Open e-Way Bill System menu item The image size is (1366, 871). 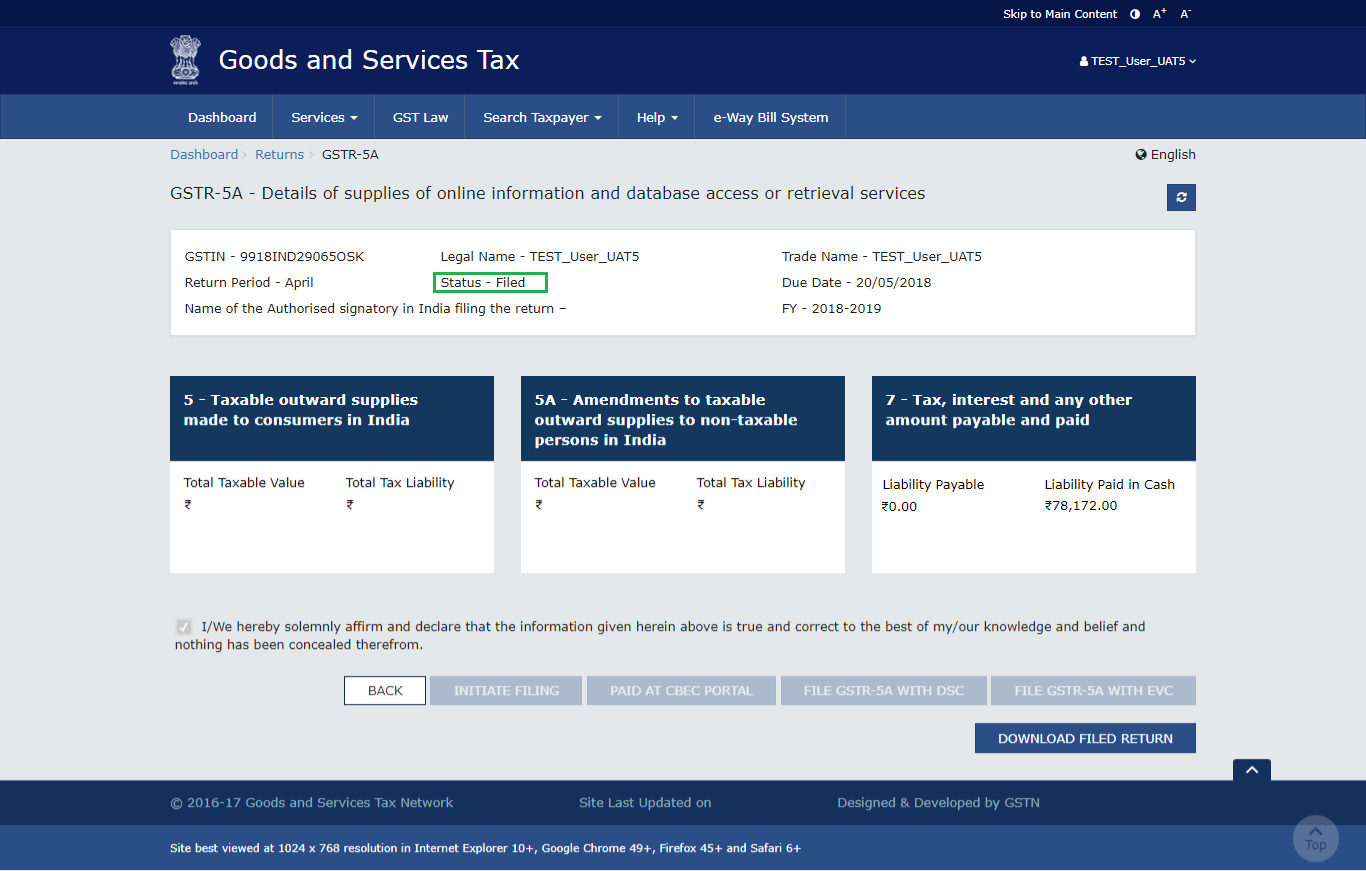[770, 118]
